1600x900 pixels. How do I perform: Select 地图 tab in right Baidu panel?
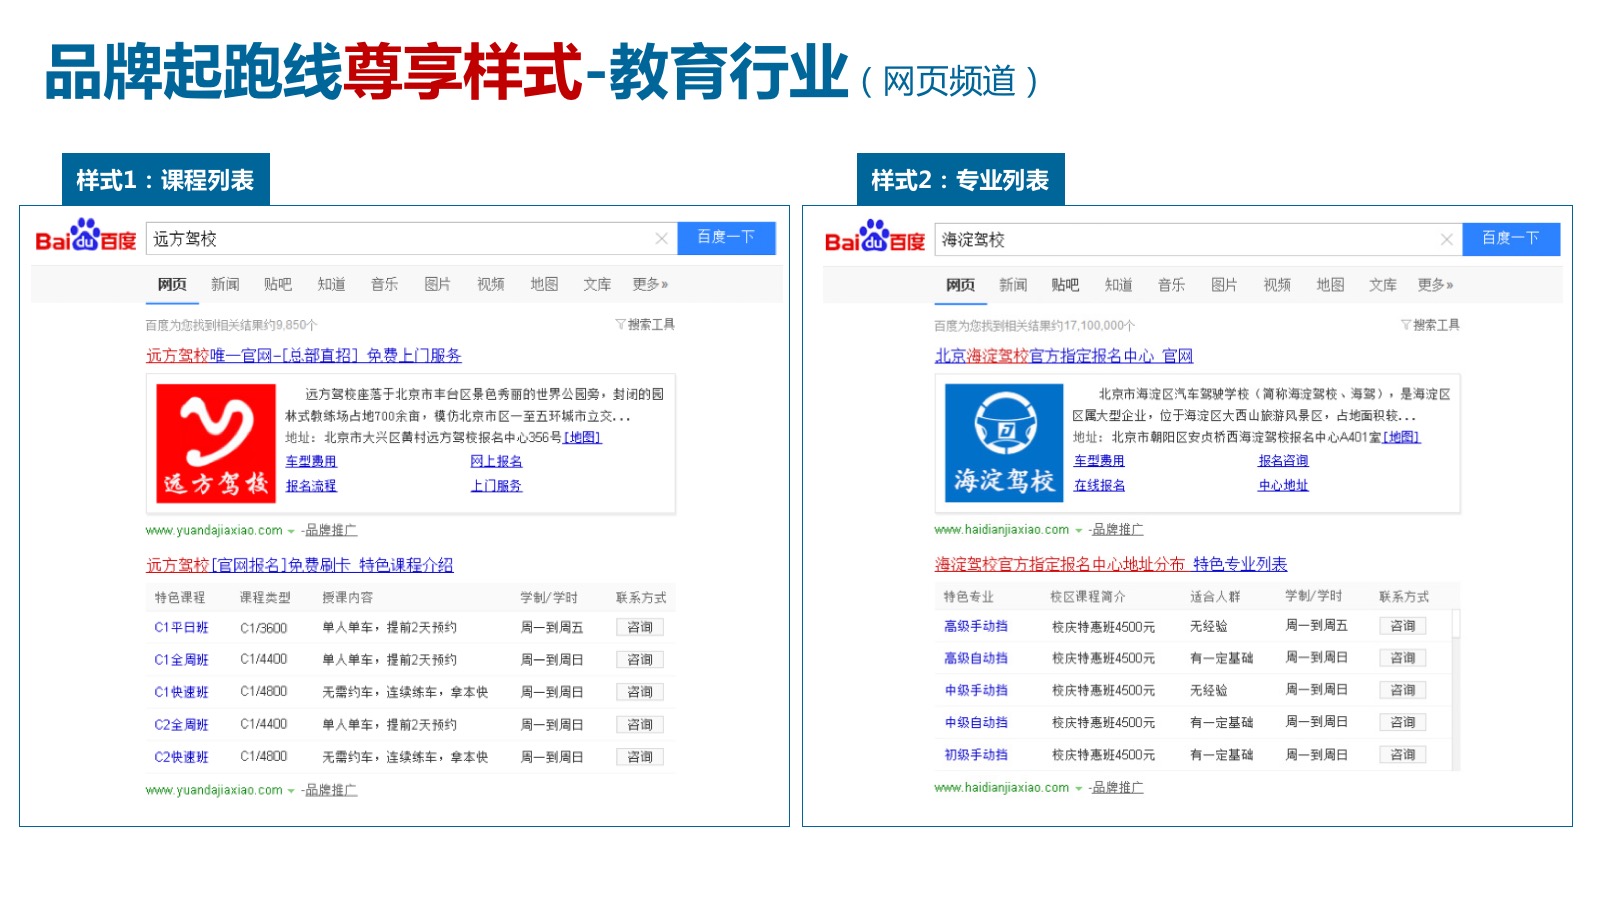point(1330,285)
